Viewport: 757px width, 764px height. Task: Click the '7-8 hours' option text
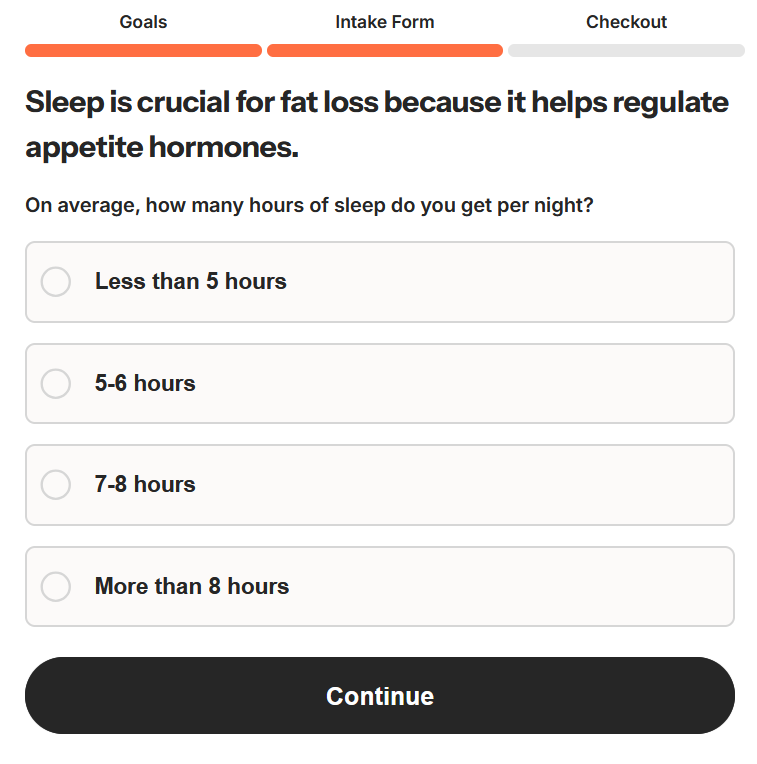coord(145,485)
